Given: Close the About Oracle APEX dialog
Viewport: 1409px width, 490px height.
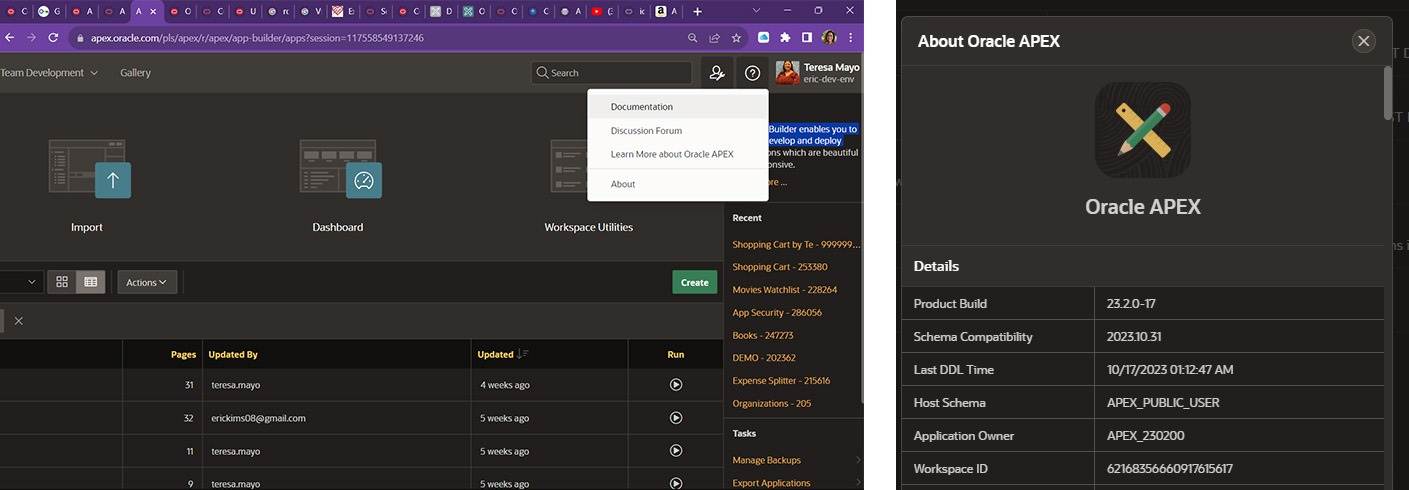Looking at the screenshot, I should point(1363,41).
